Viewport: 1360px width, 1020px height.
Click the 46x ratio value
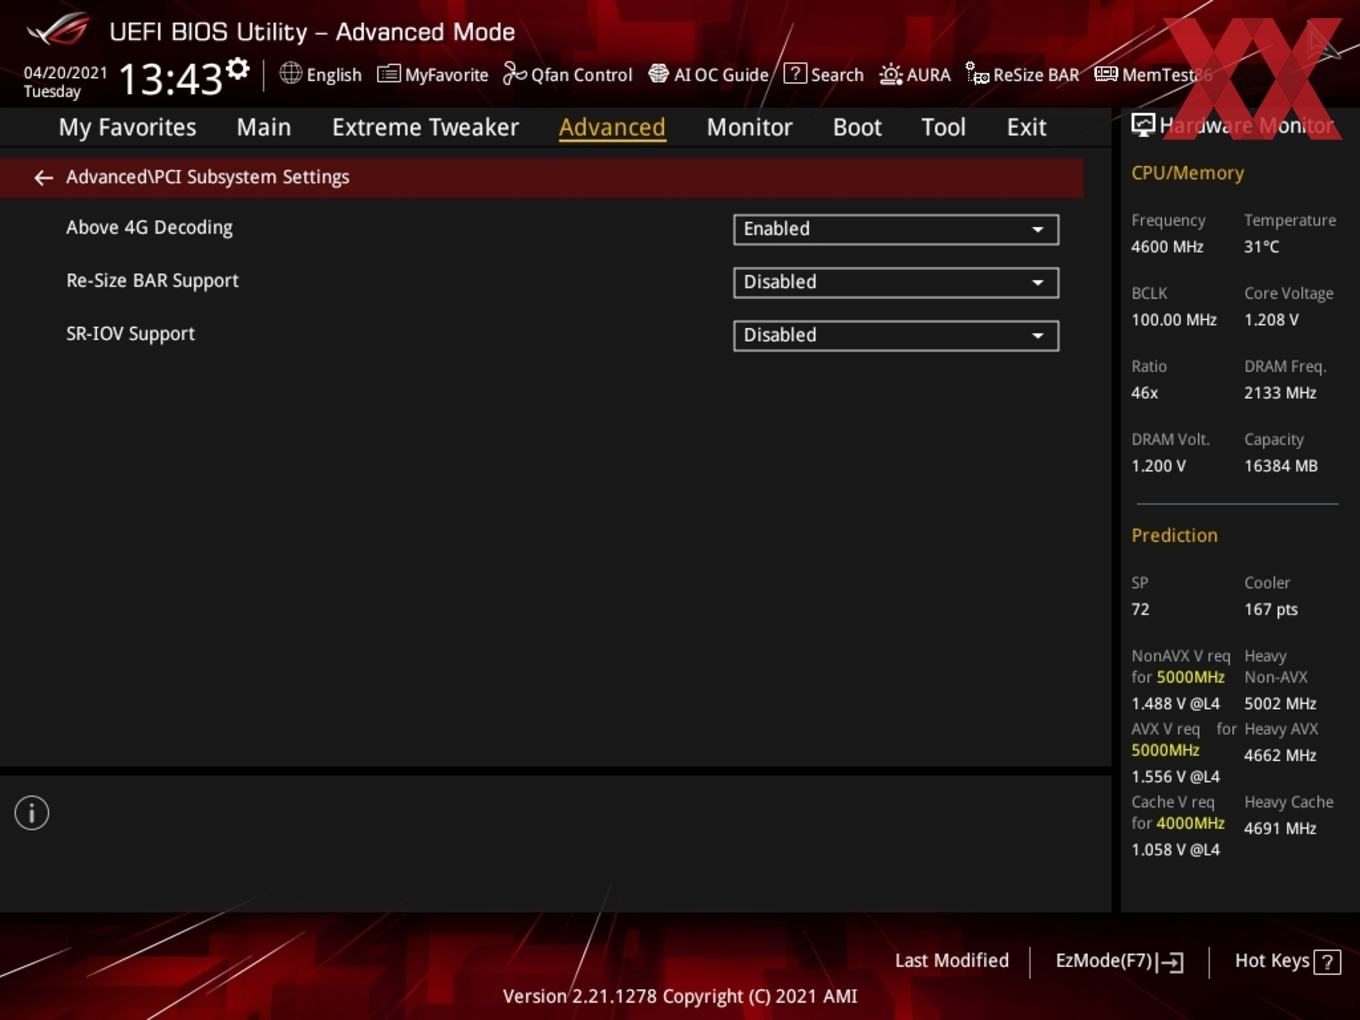tap(1144, 393)
